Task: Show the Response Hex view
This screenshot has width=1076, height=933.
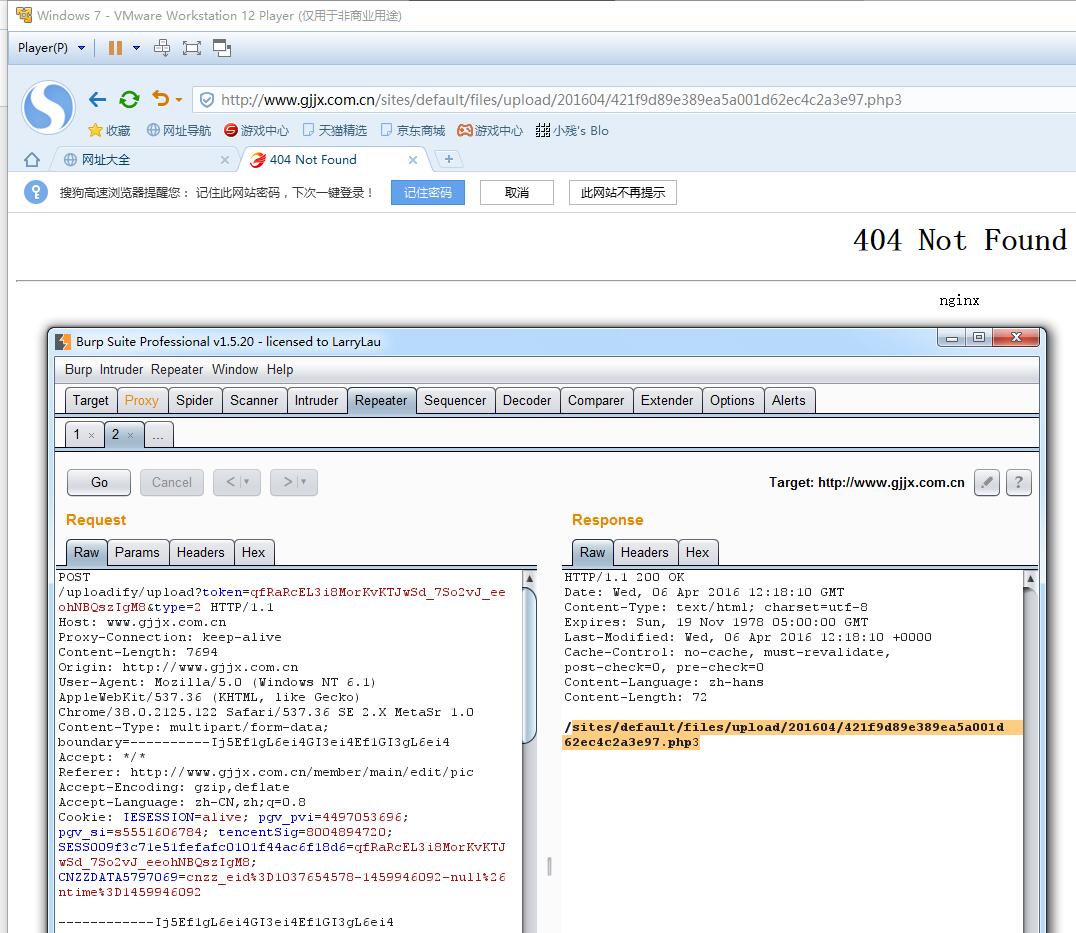Action: pos(697,552)
